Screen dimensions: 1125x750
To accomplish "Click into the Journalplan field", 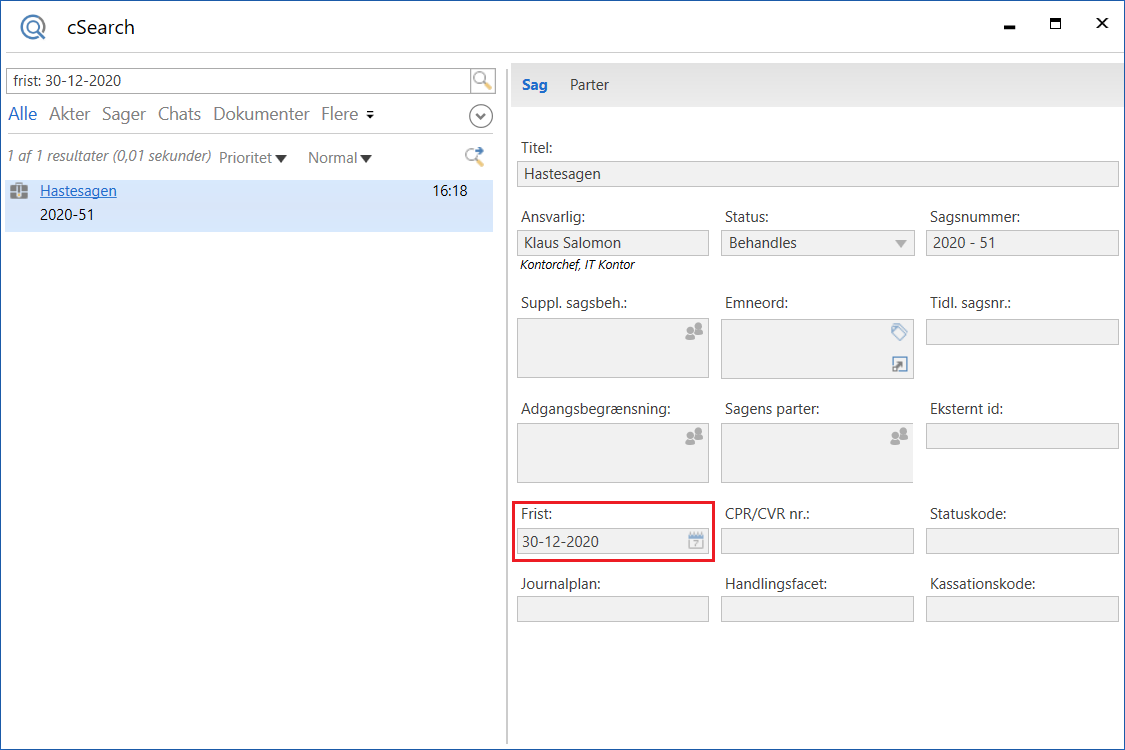I will coord(612,609).
